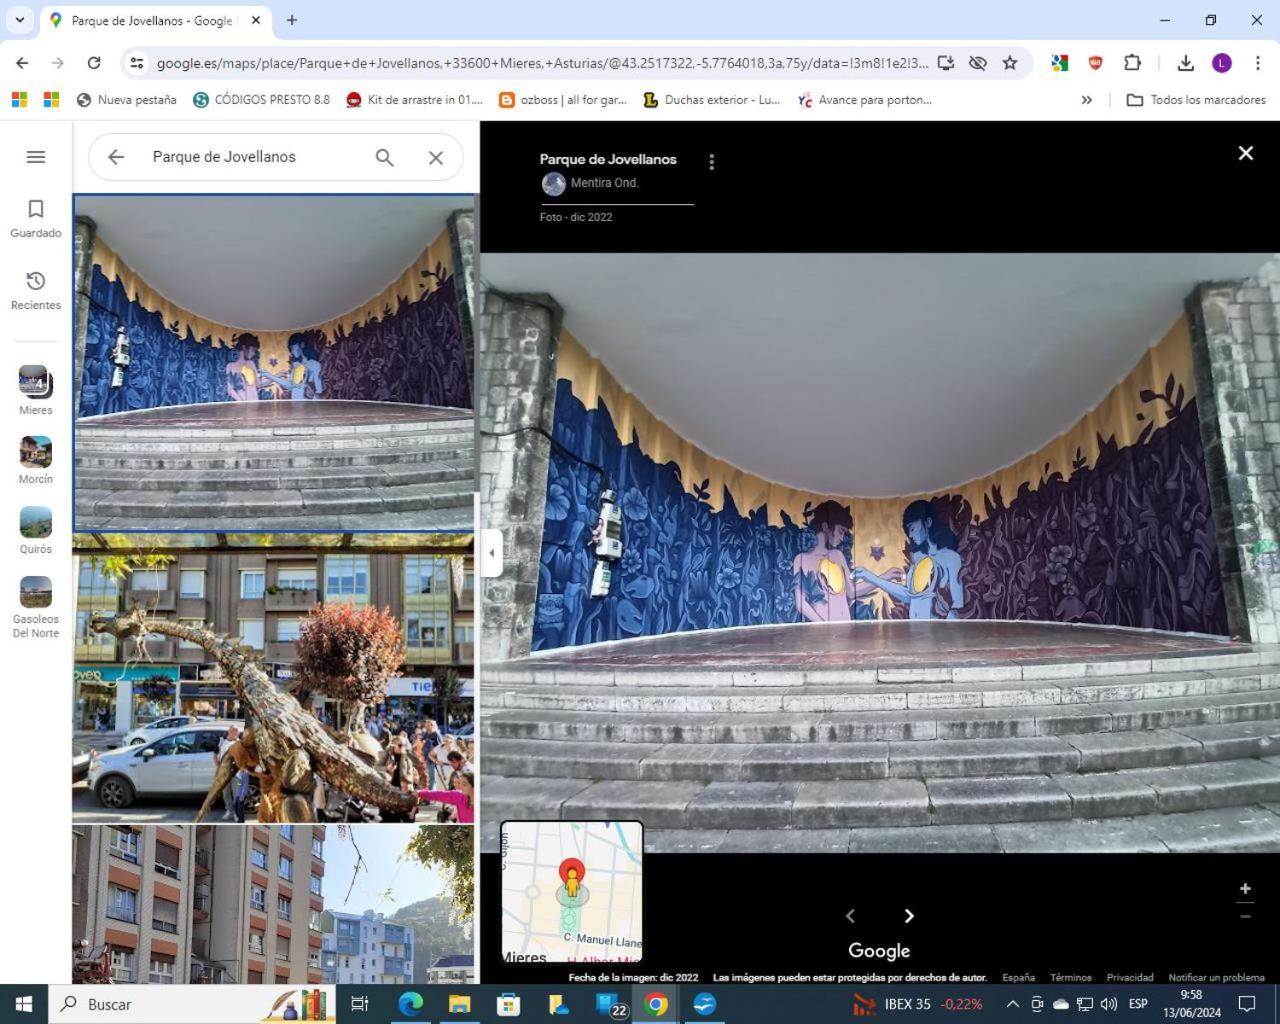Open the Términos link
The image size is (1280, 1024).
pos(1071,977)
